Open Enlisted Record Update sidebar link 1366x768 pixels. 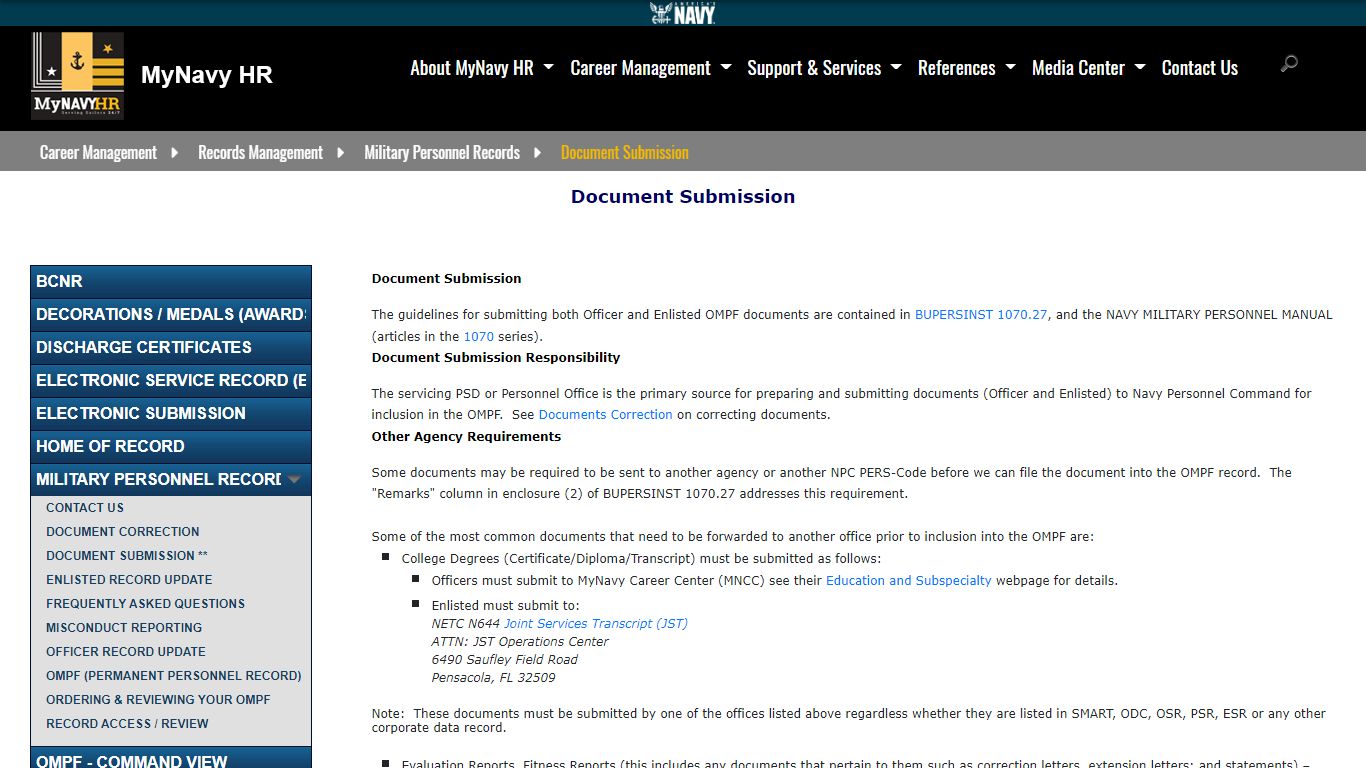(129, 580)
